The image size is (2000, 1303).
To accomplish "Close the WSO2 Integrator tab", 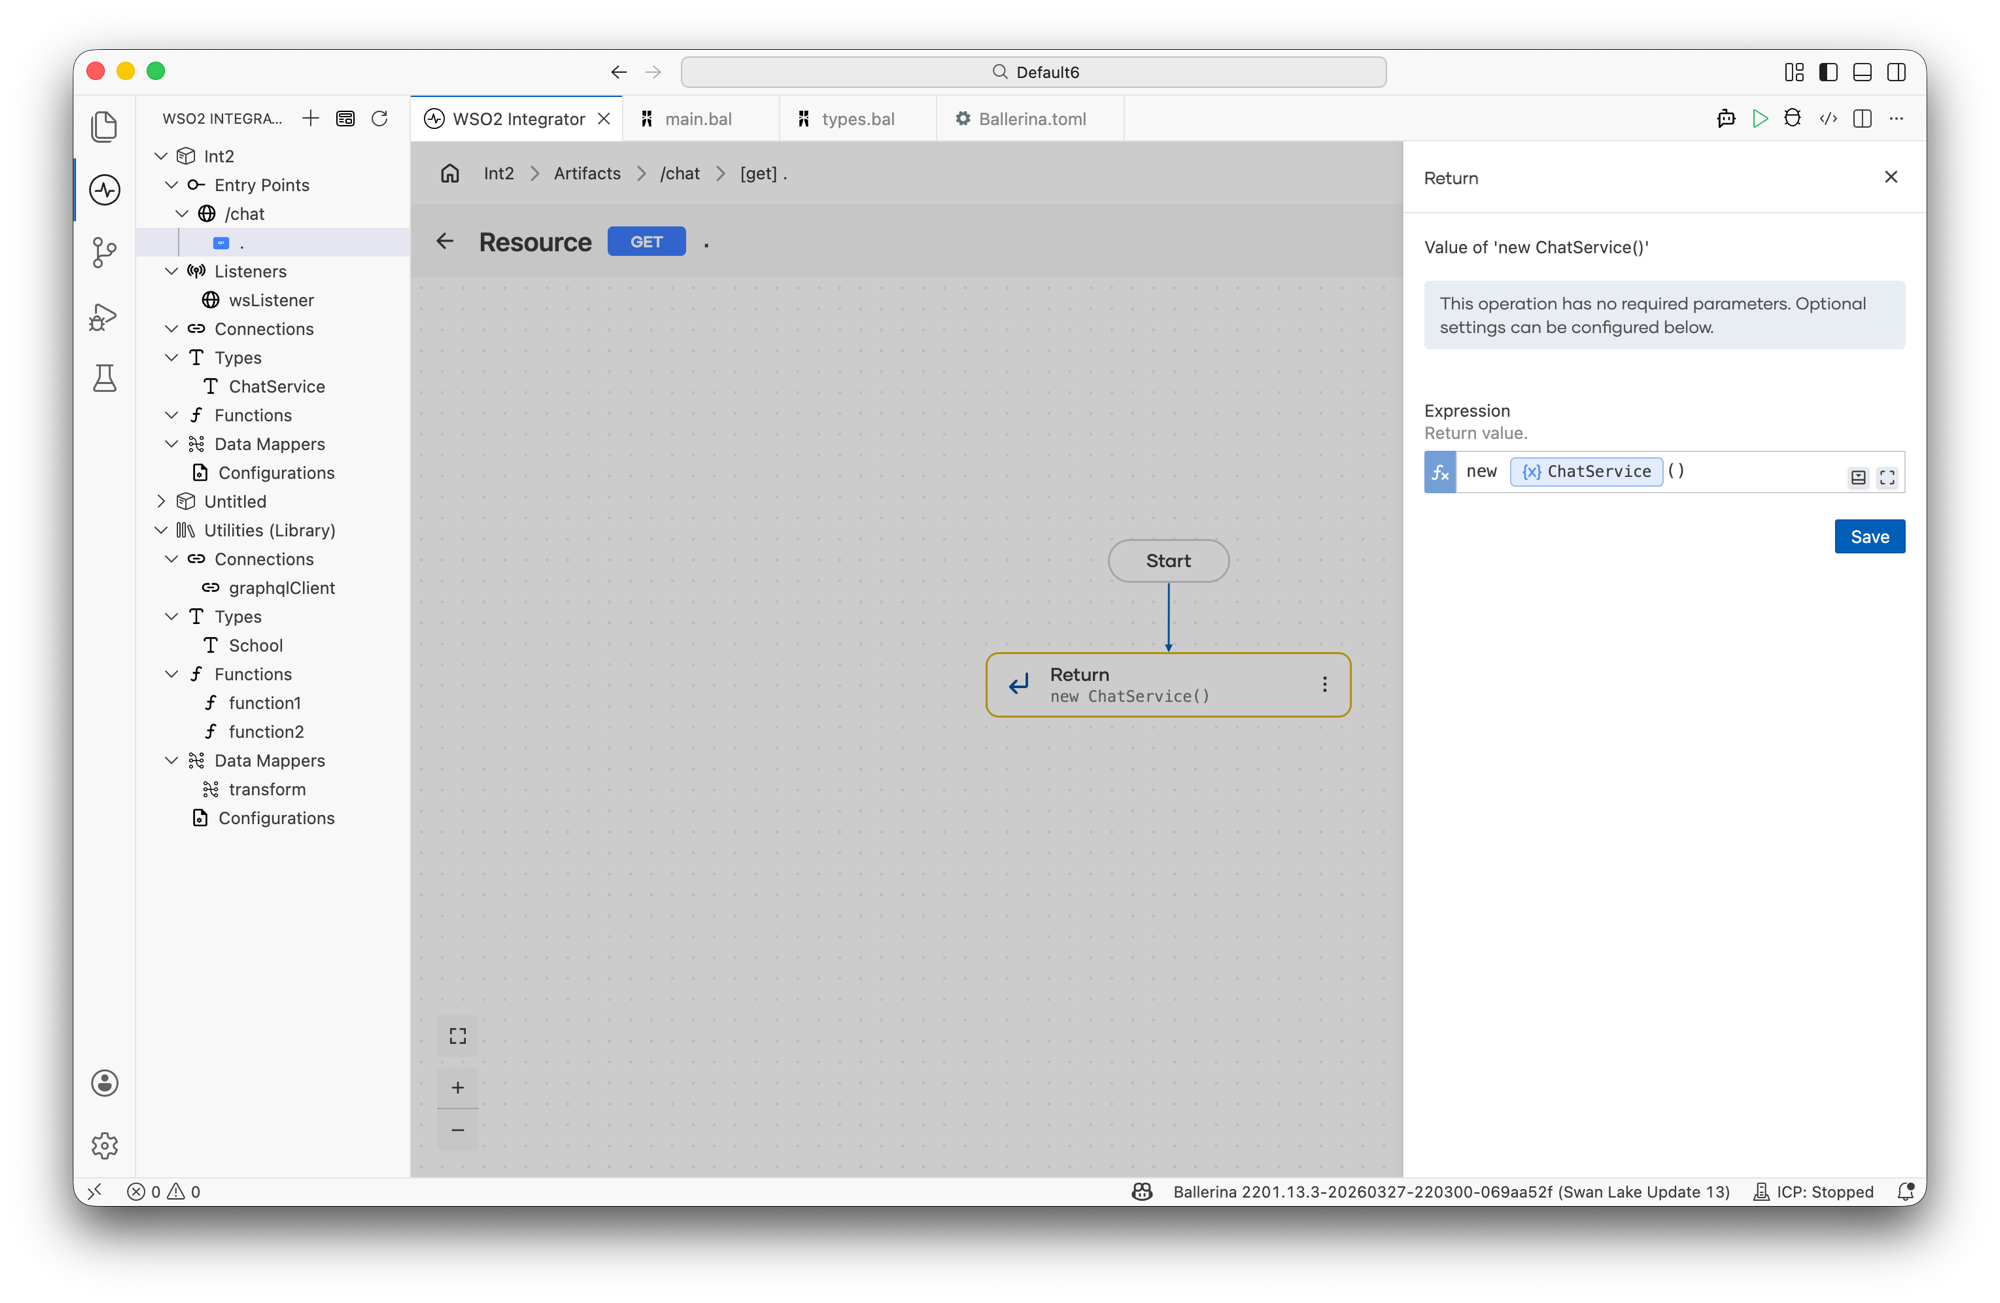I will pos(604,119).
